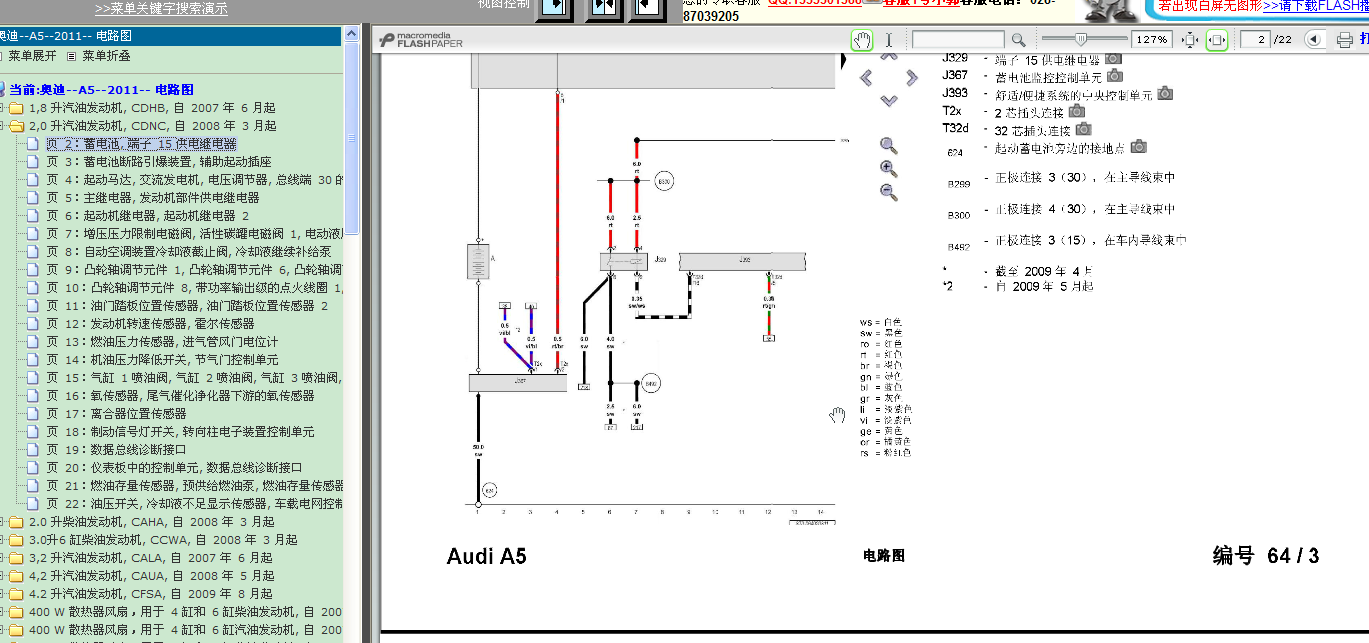Open camera photo for J329 relay
1369x643 pixels.
pos(1112,59)
